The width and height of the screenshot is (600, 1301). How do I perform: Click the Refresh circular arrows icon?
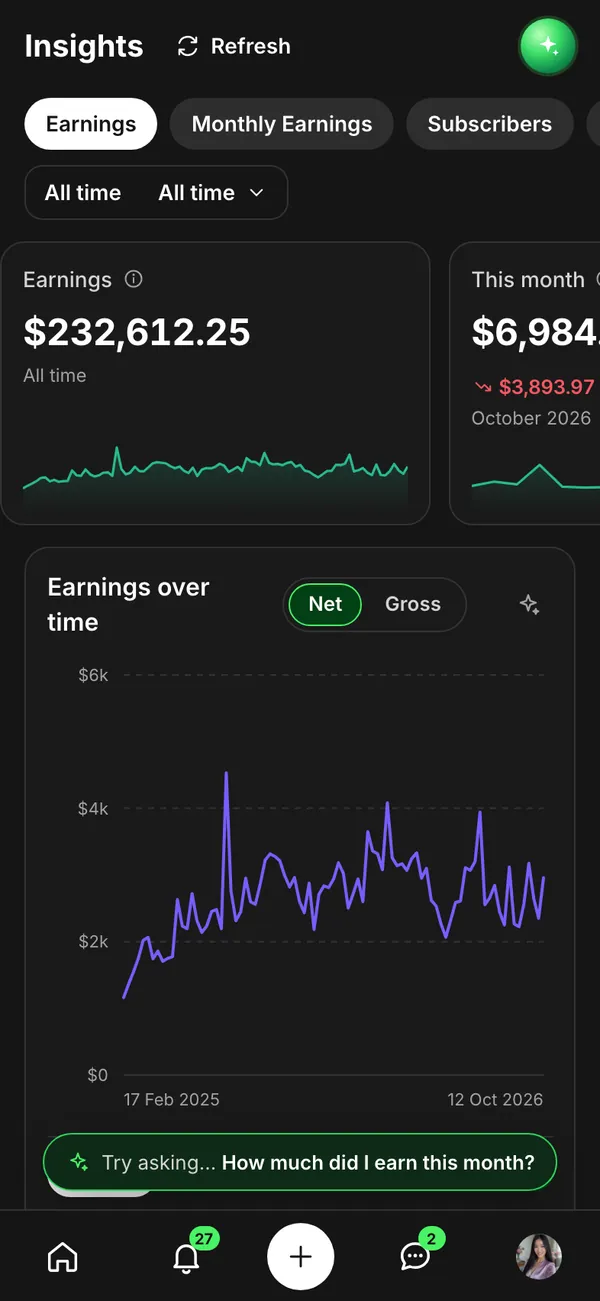pyautogui.click(x=187, y=46)
